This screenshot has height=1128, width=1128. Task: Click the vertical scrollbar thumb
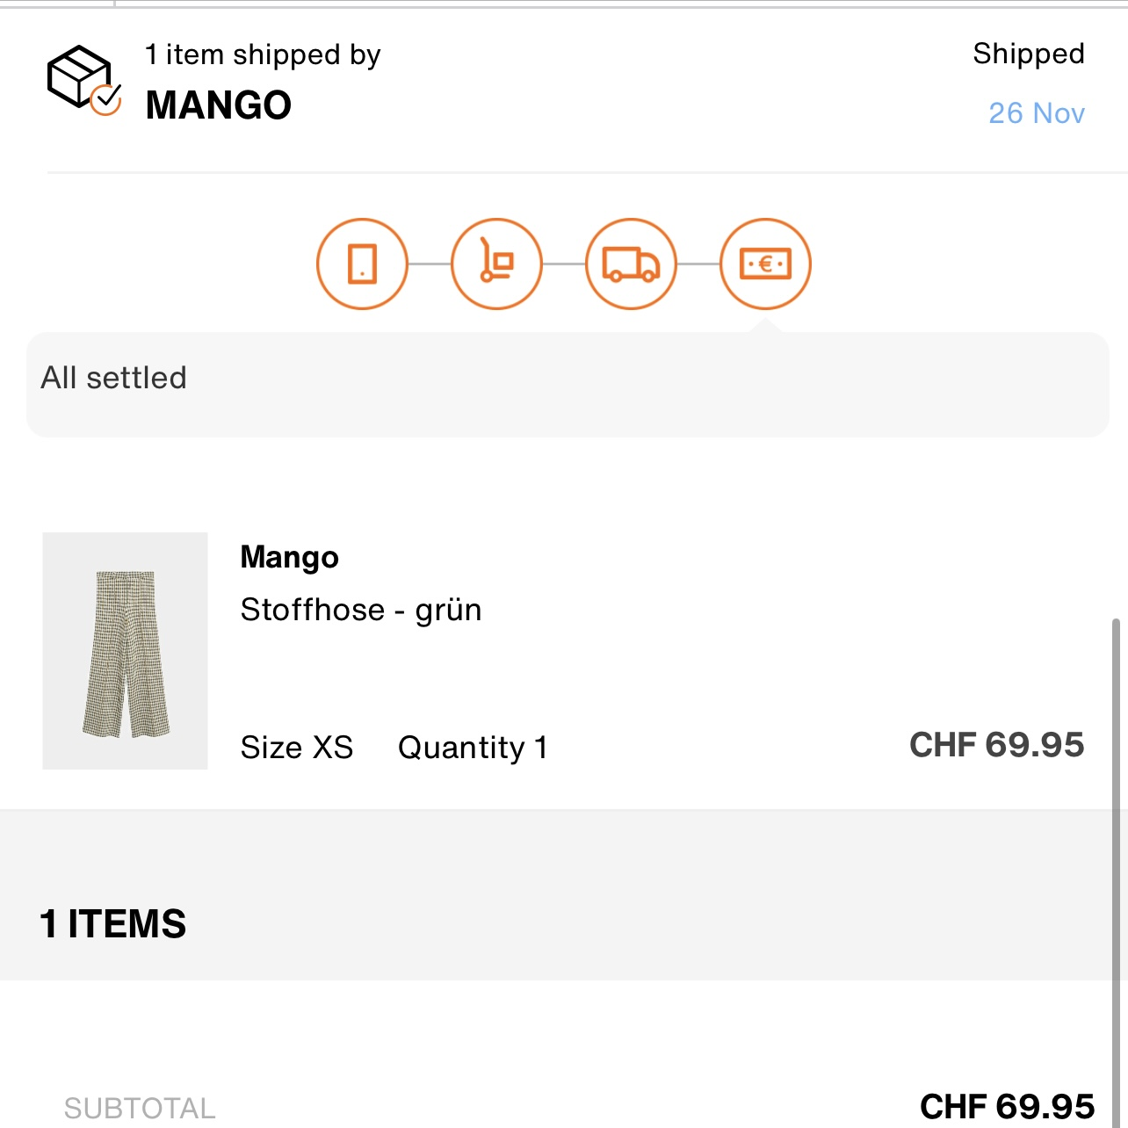pyautogui.click(x=1116, y=870)
